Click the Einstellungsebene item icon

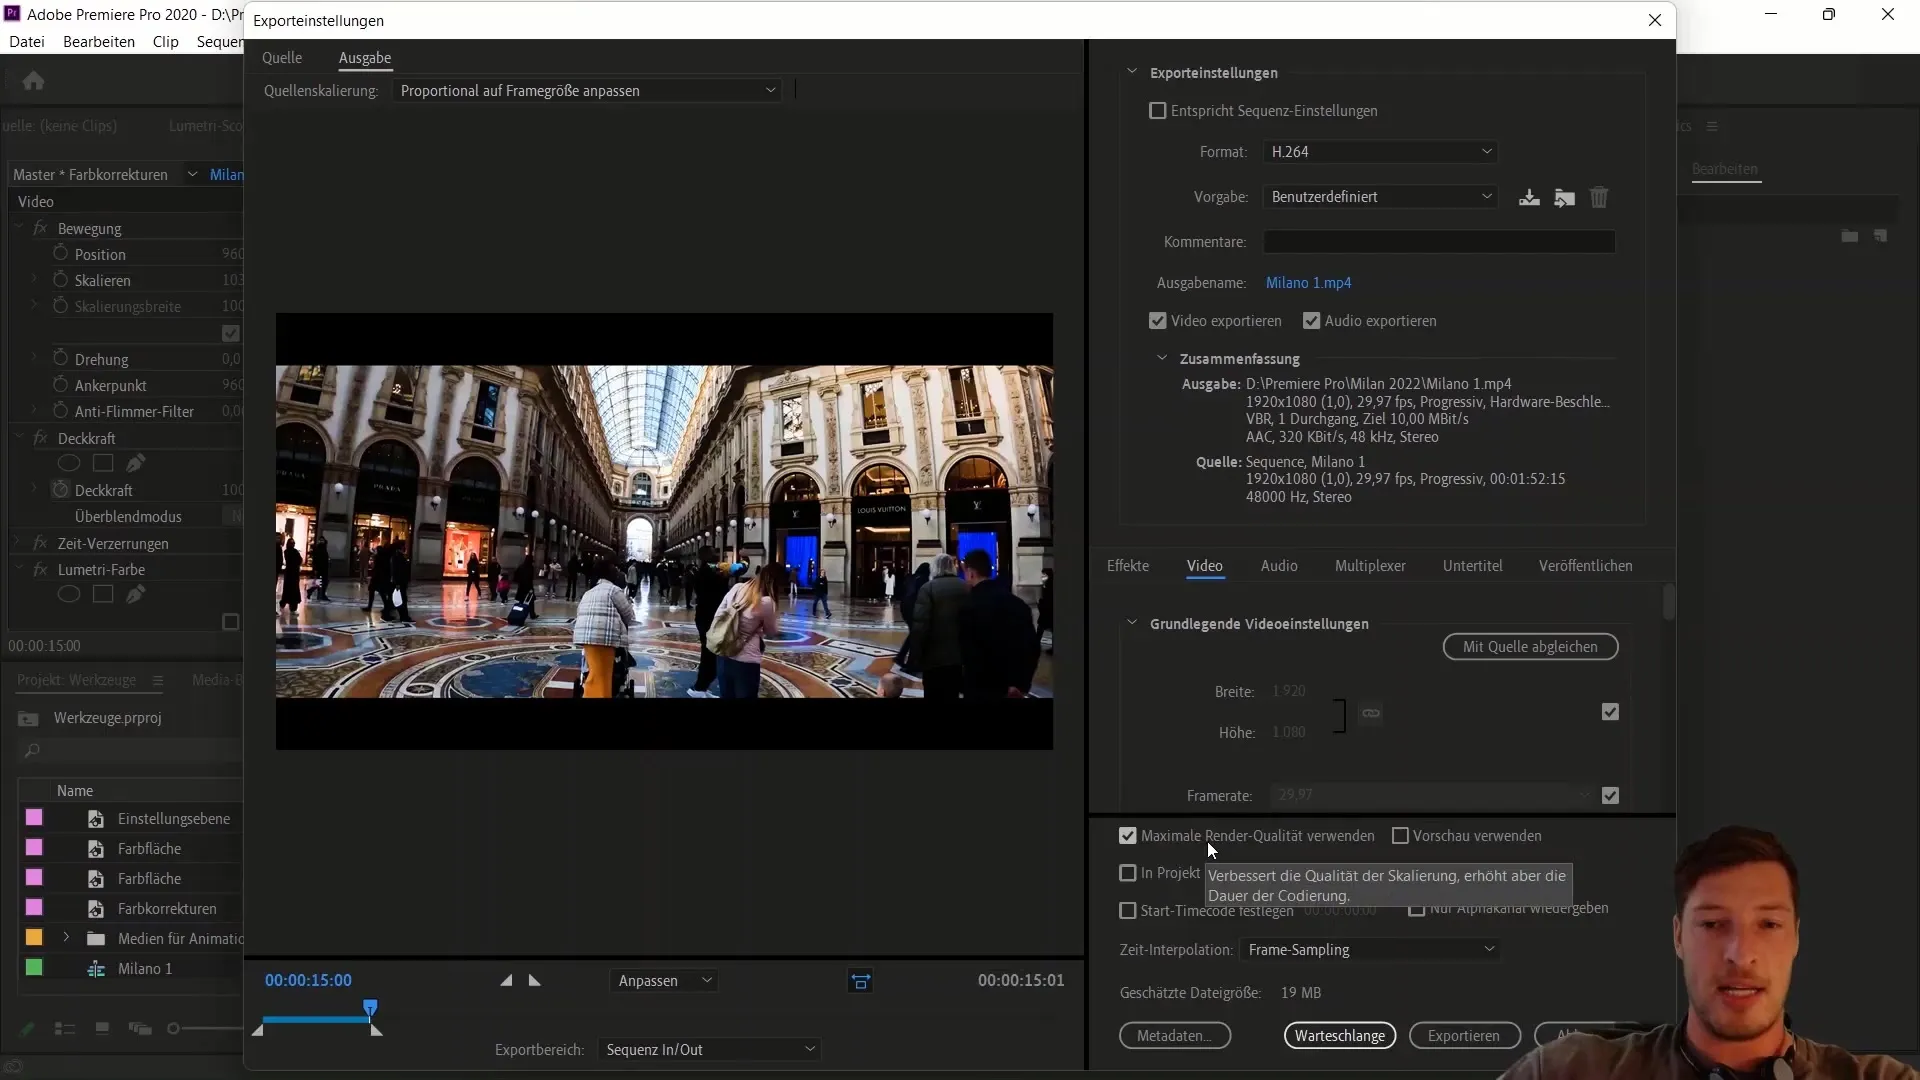click(x=96, y=819)
